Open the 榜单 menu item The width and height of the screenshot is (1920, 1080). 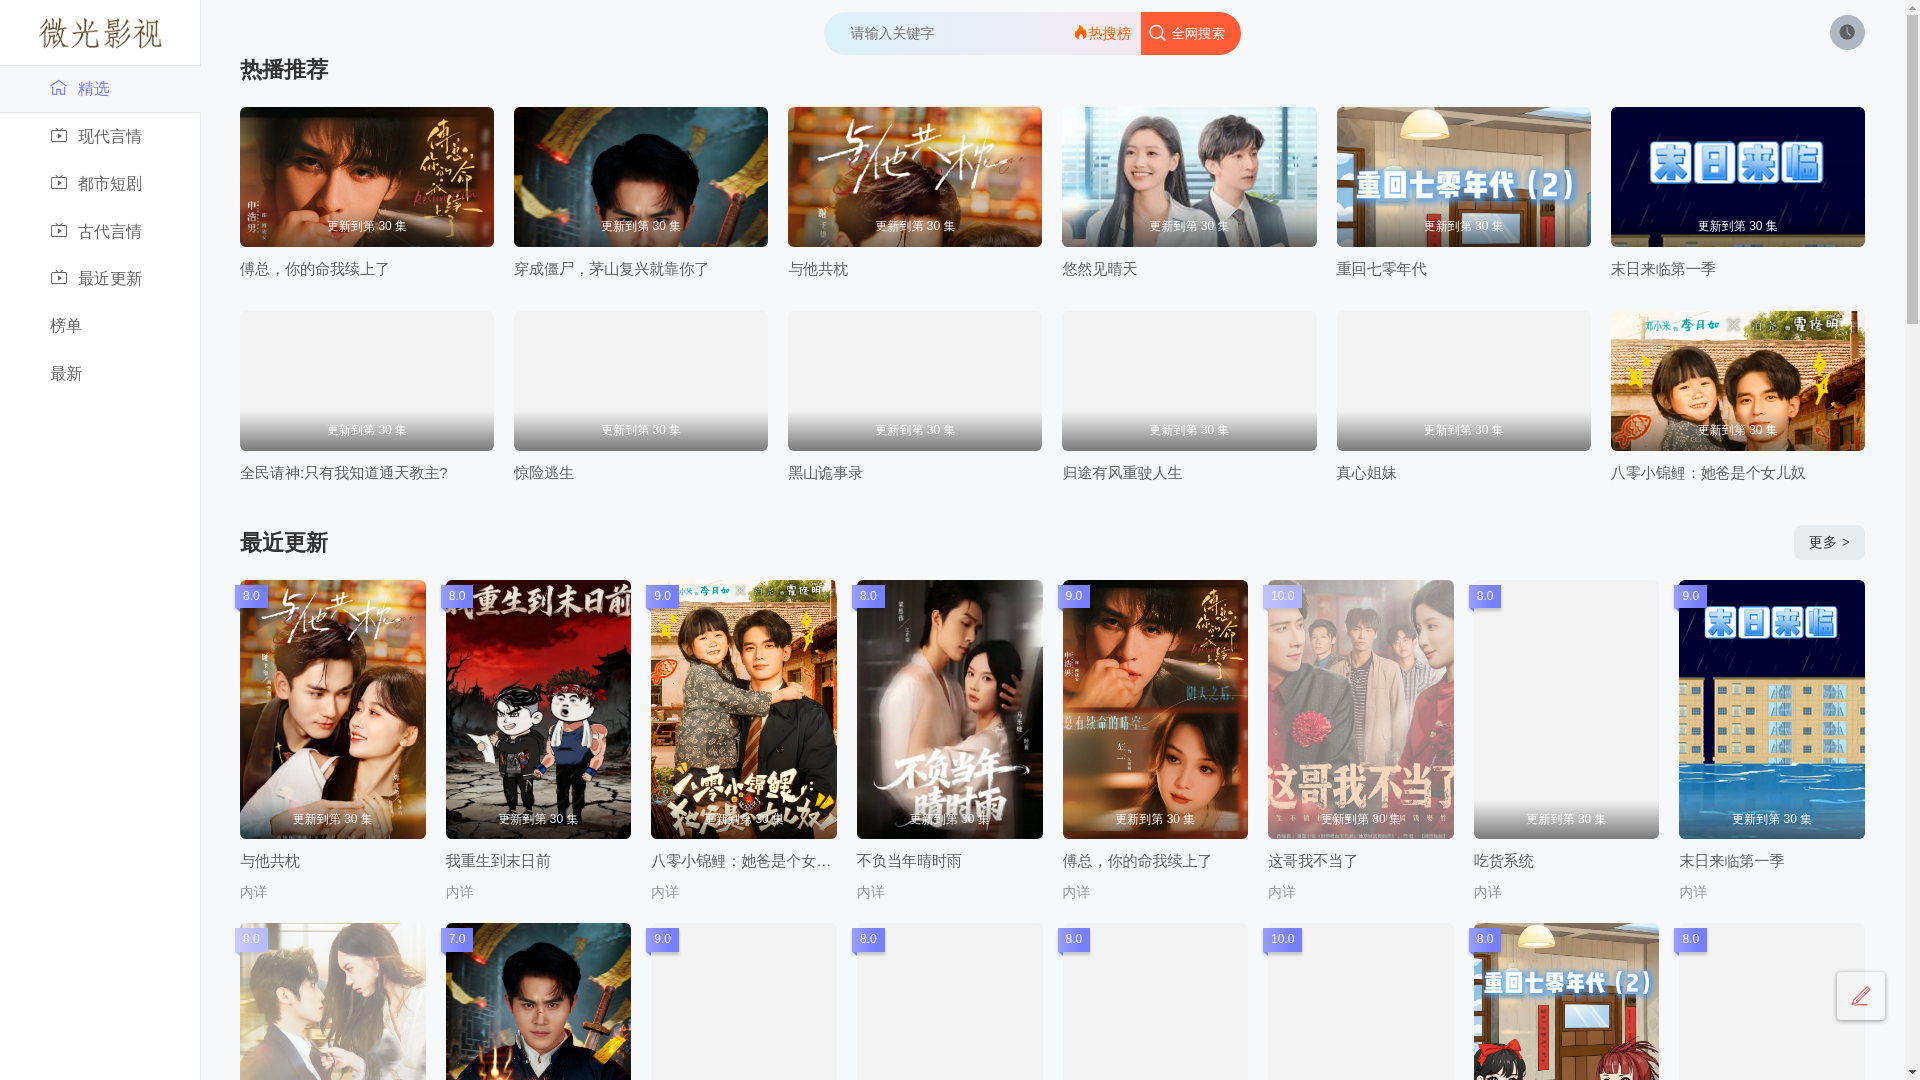[x=66, y=326]
